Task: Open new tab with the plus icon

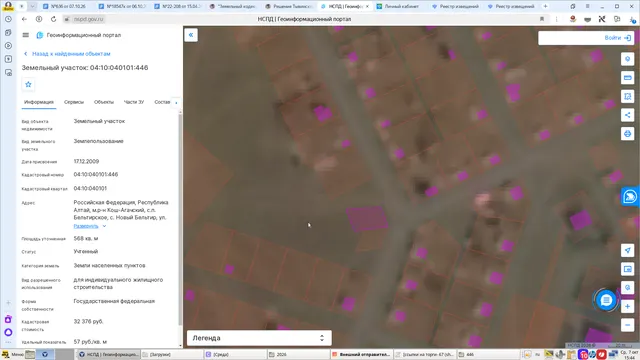Action: tap(545, 7)
